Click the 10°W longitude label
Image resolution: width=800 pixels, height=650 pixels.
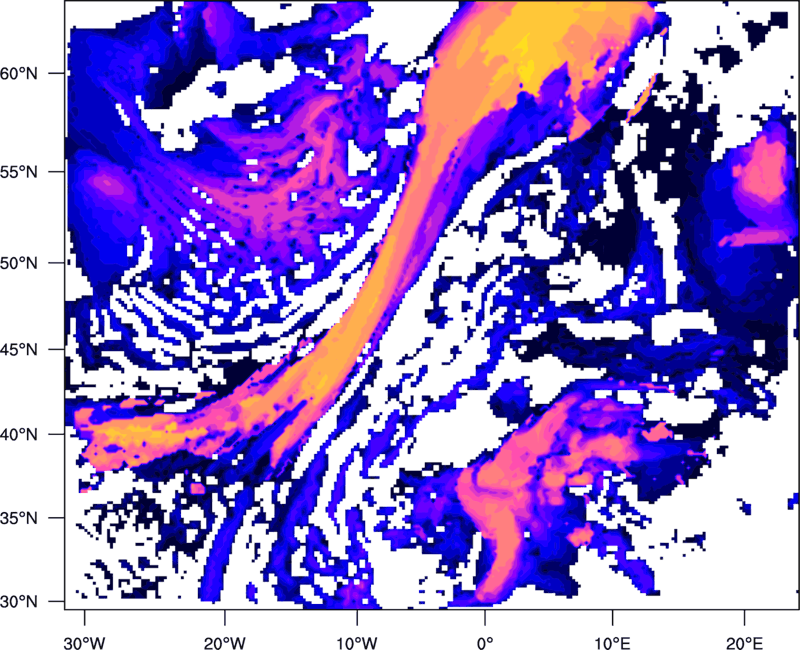point(357,643)
